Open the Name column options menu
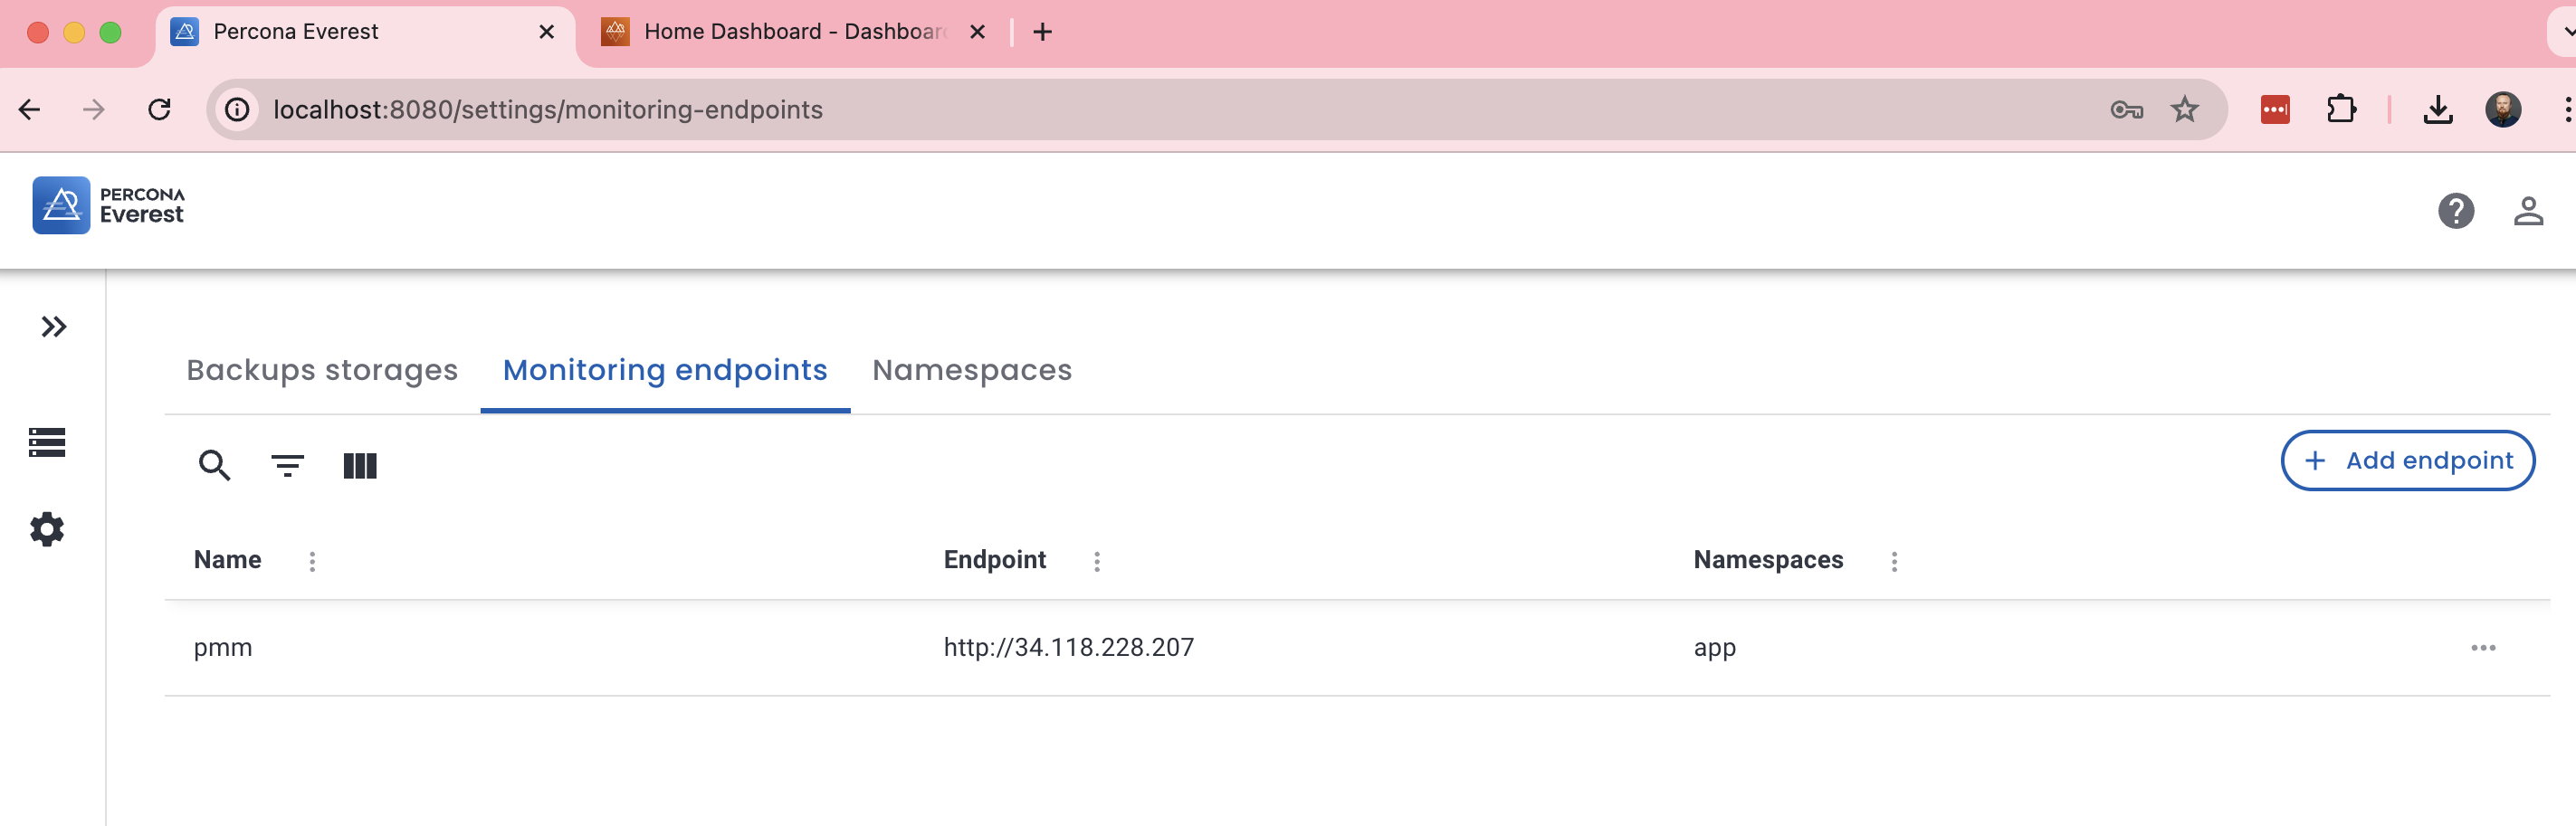The image size is (2576, 826). pyautogui.click(x=313, y=561)
